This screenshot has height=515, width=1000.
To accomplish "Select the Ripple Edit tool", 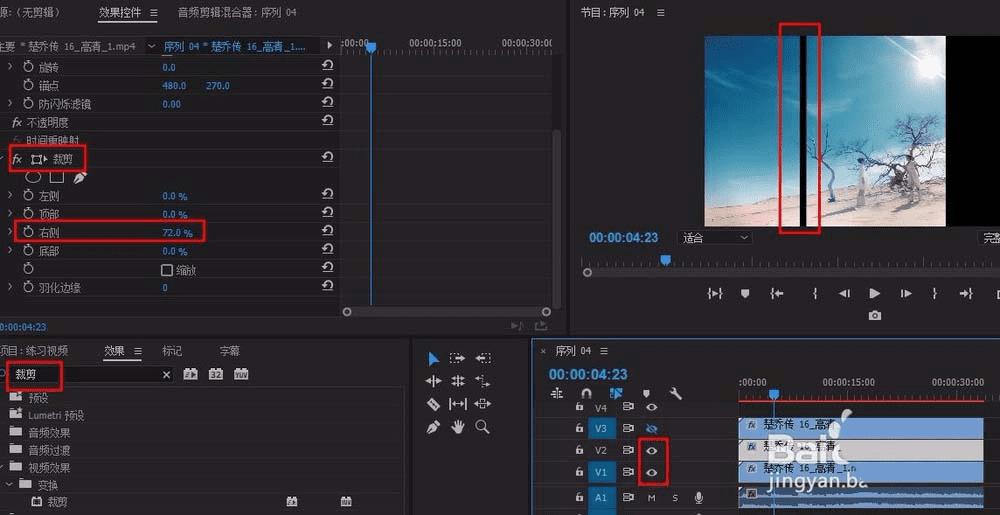I will click(433, 381).
